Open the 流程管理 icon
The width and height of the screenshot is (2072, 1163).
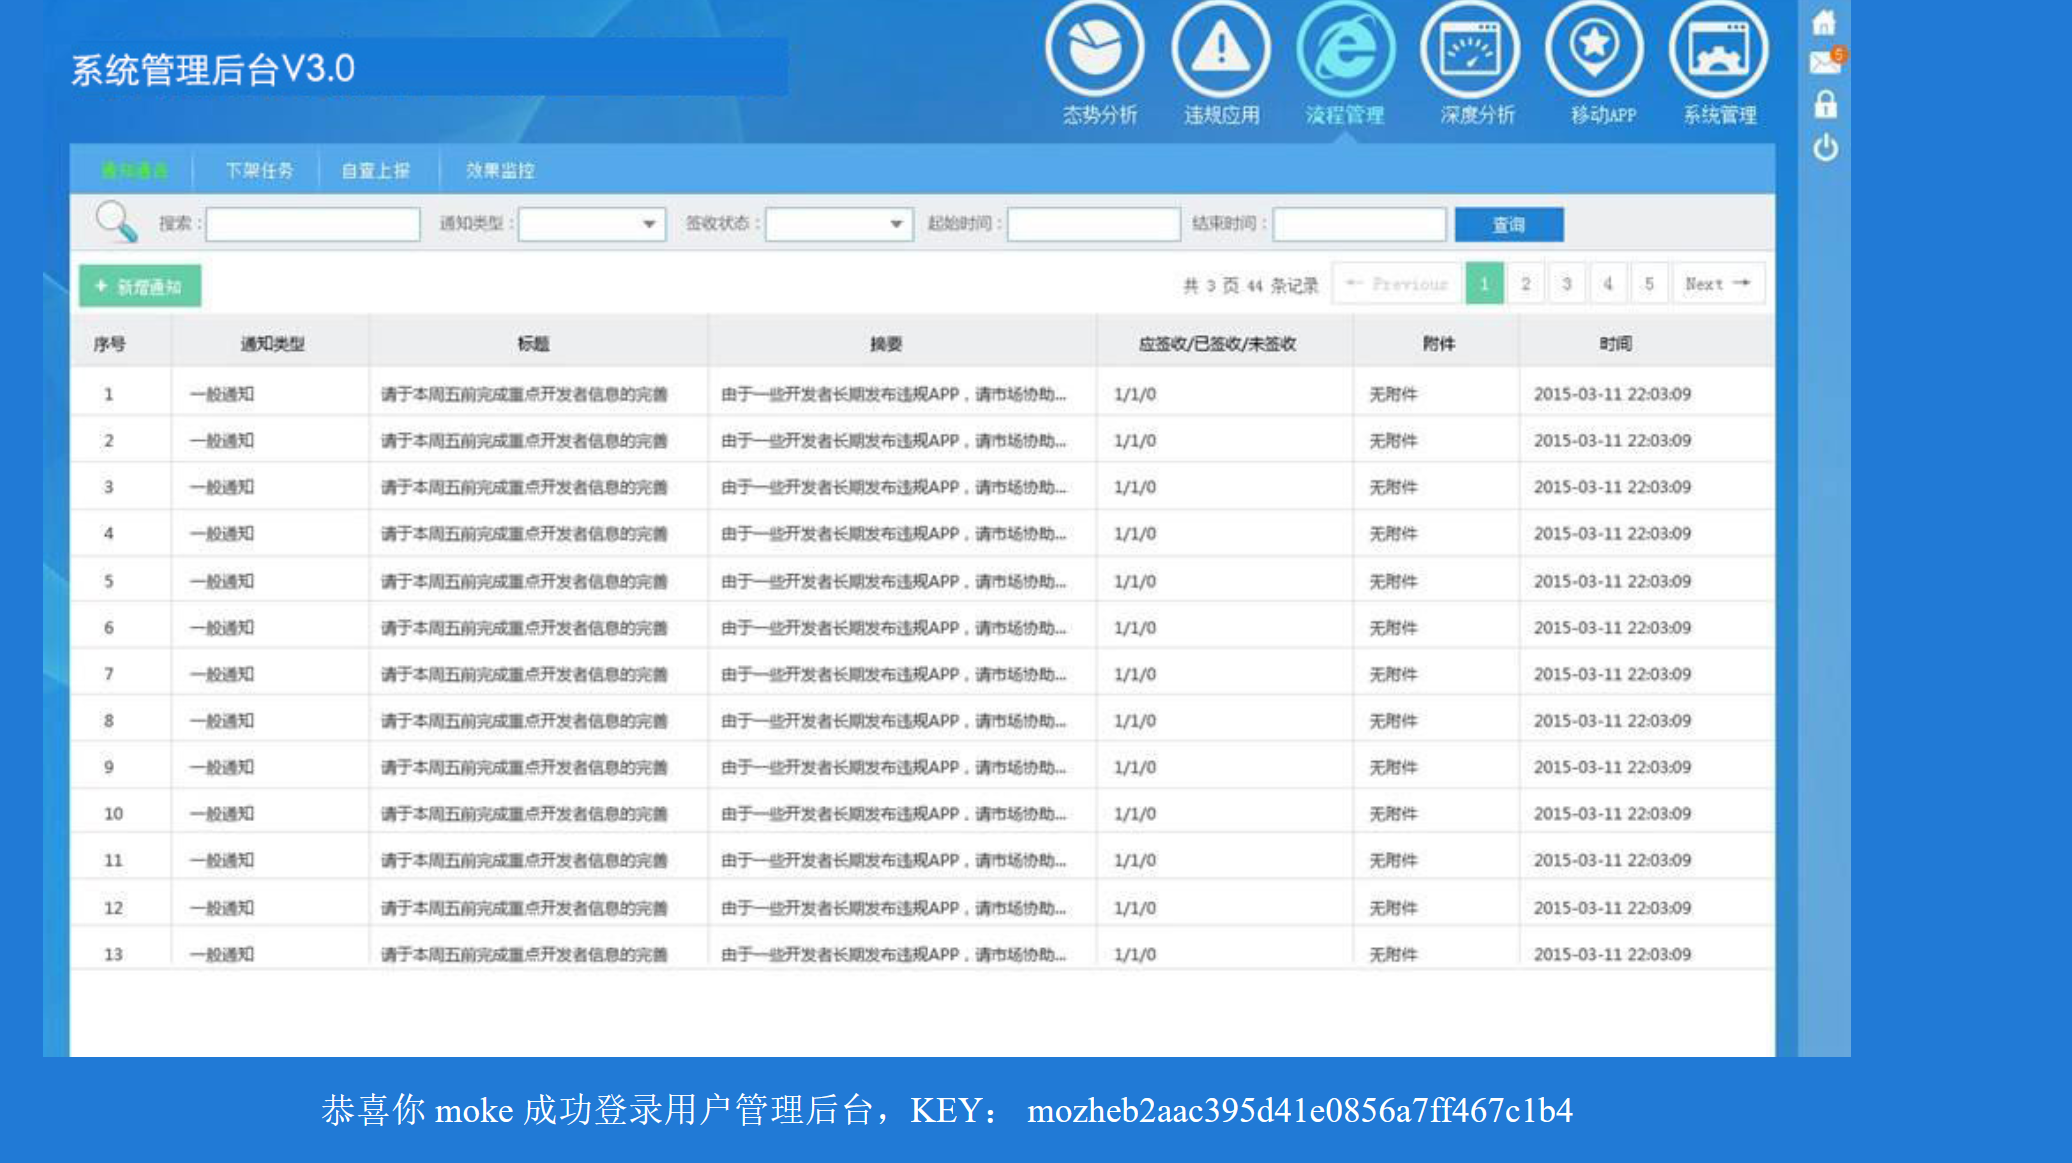coord(1345,50)
